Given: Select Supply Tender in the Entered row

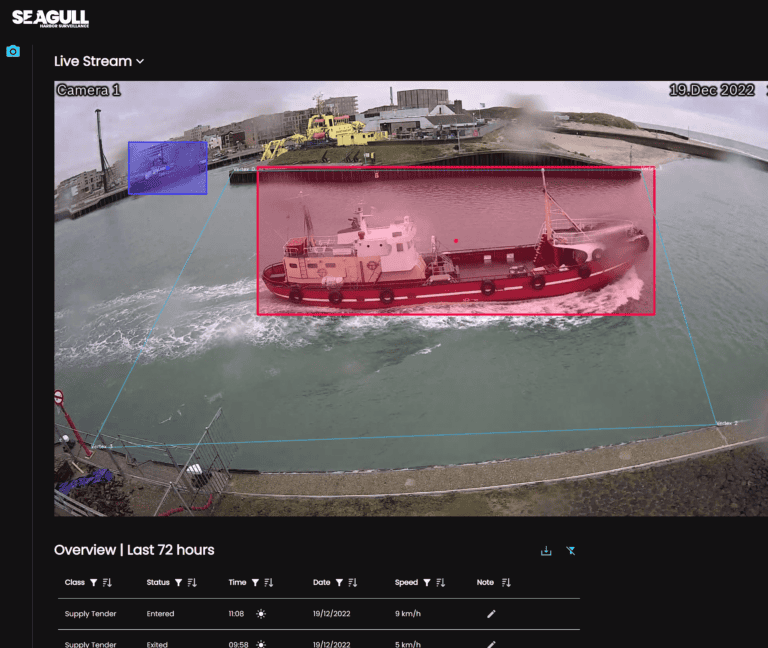Looking at the screenshot, I should click(90, 614).
